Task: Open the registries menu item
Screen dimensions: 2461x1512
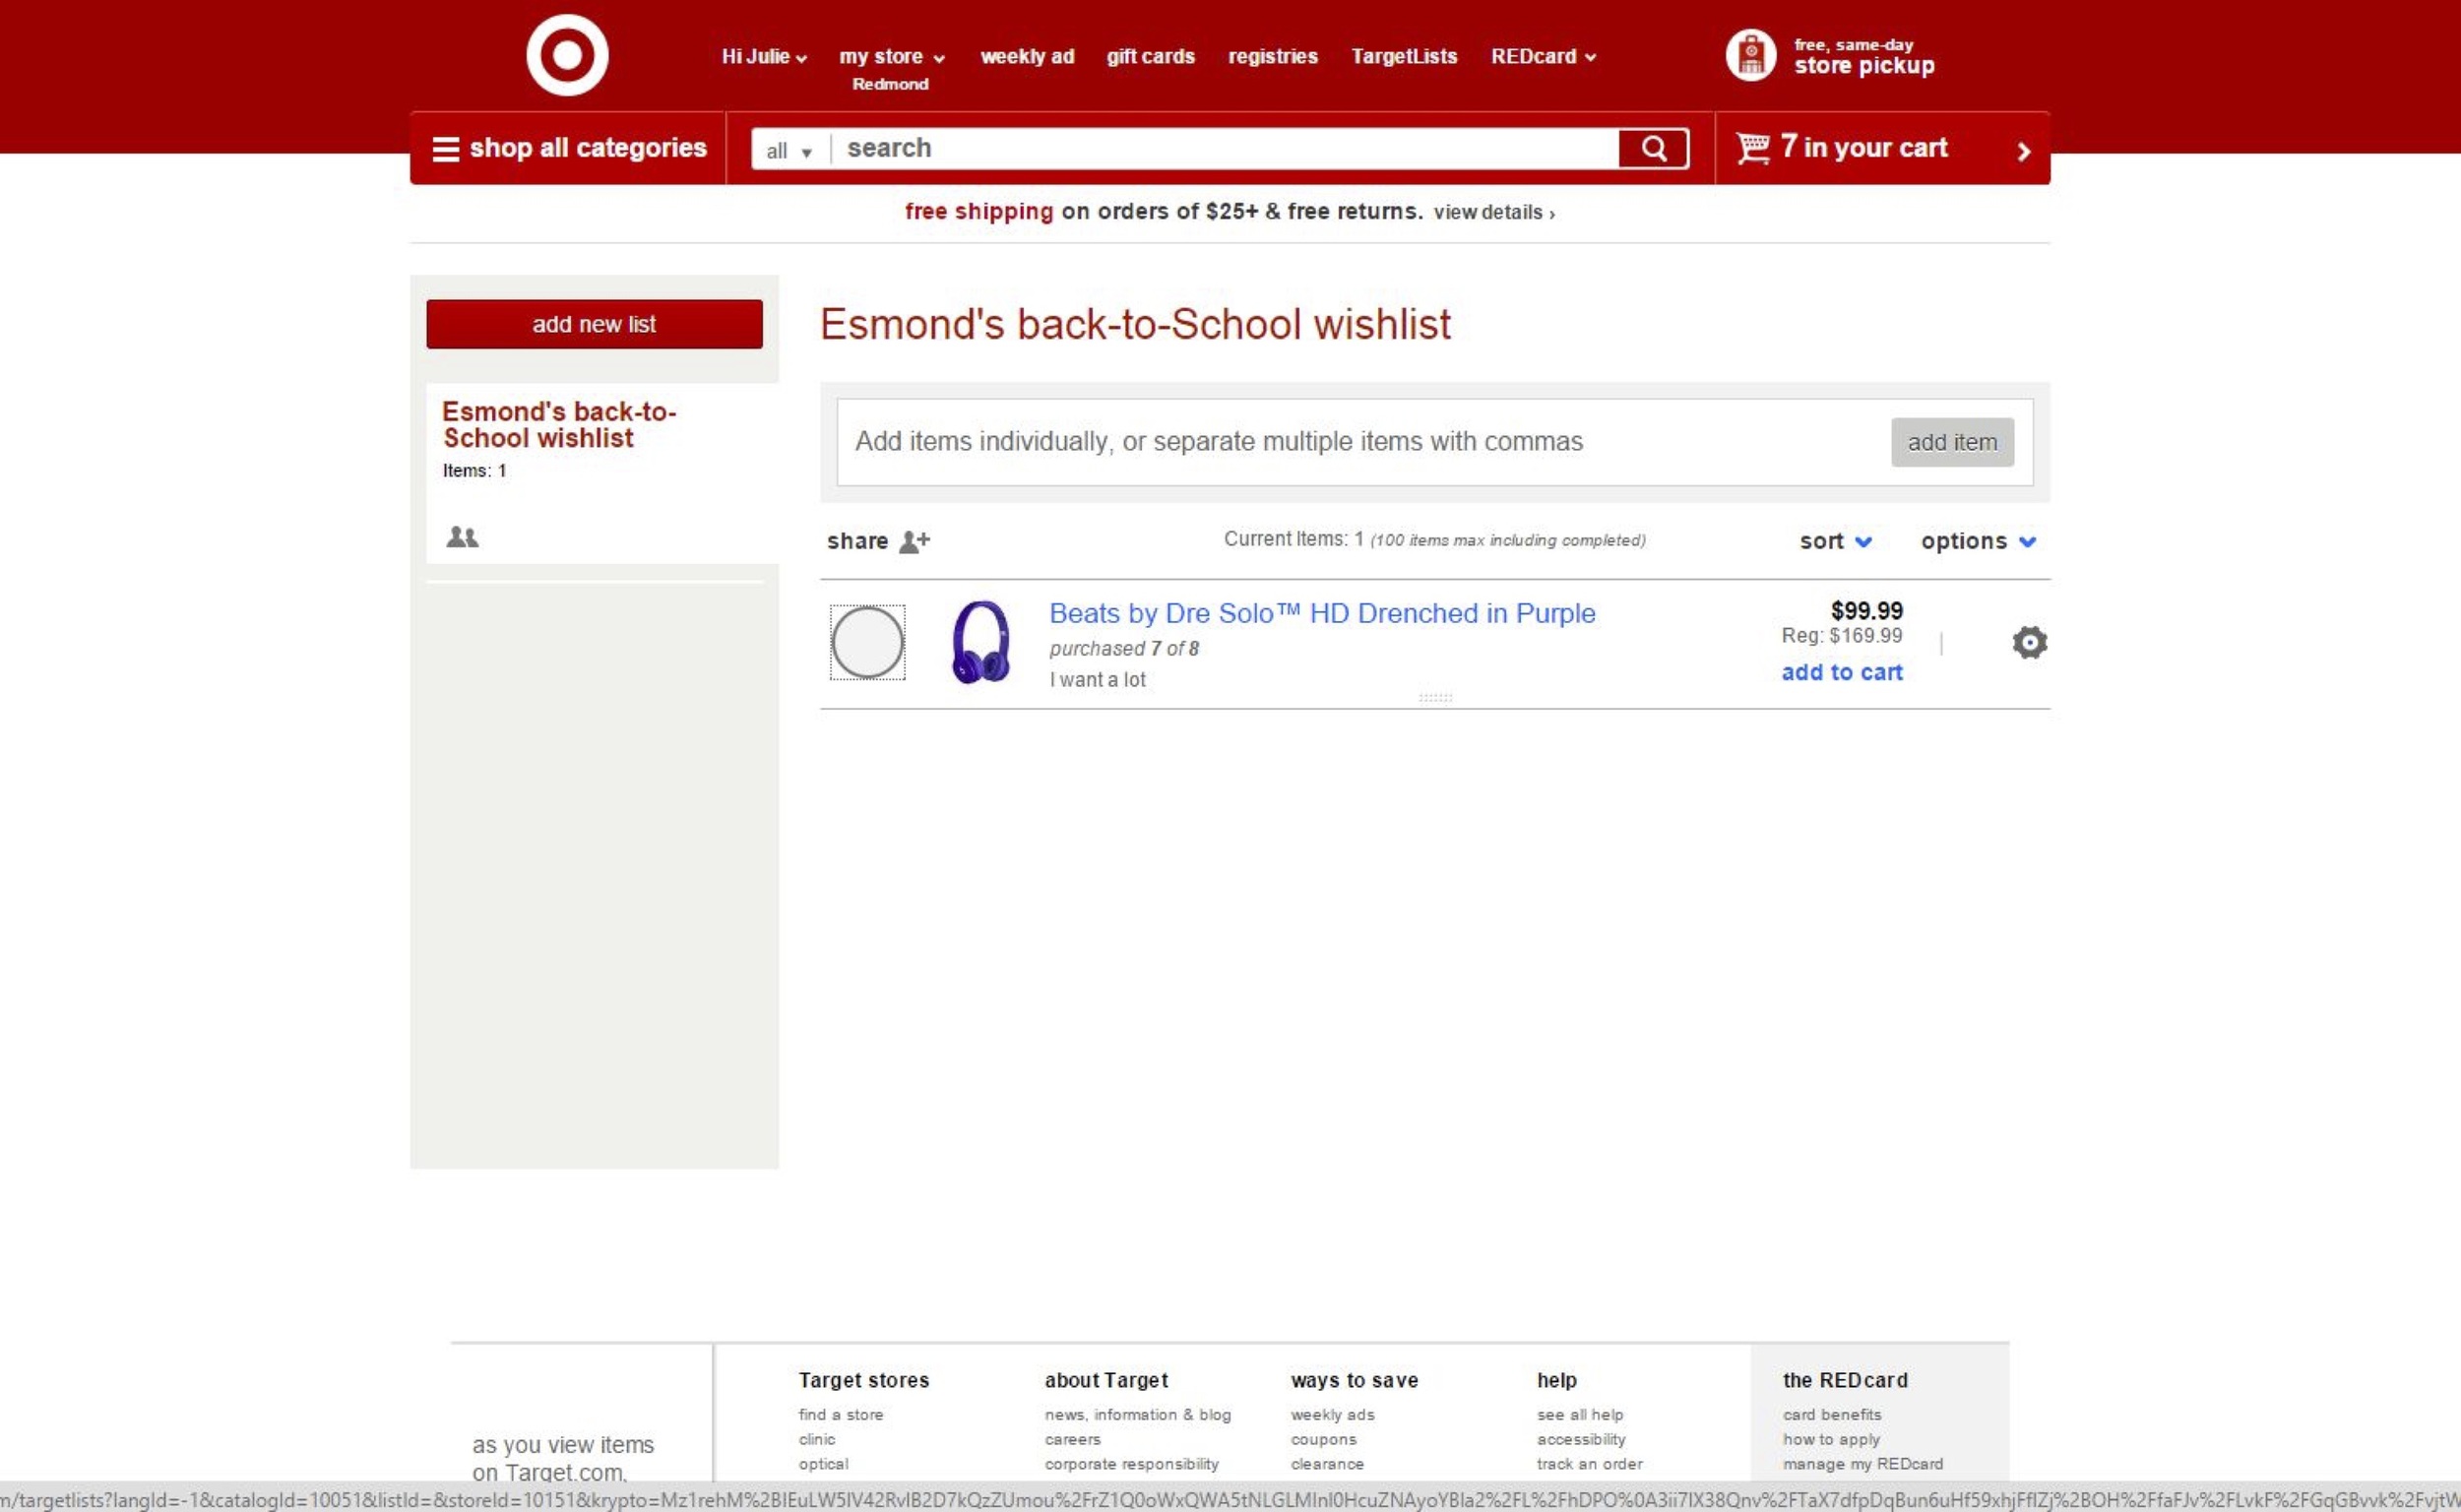Action: tap(1272, 57)
